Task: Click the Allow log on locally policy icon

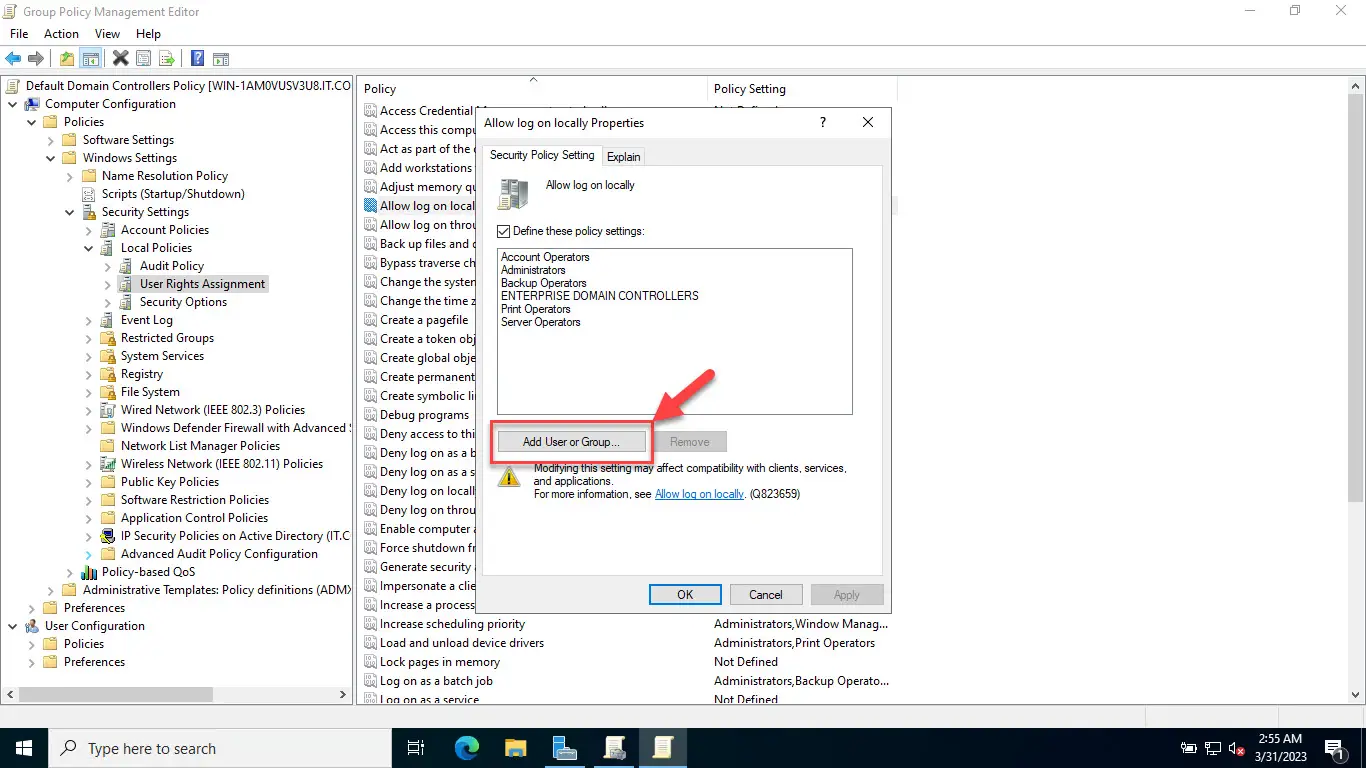Action: (x=370, y=206)
